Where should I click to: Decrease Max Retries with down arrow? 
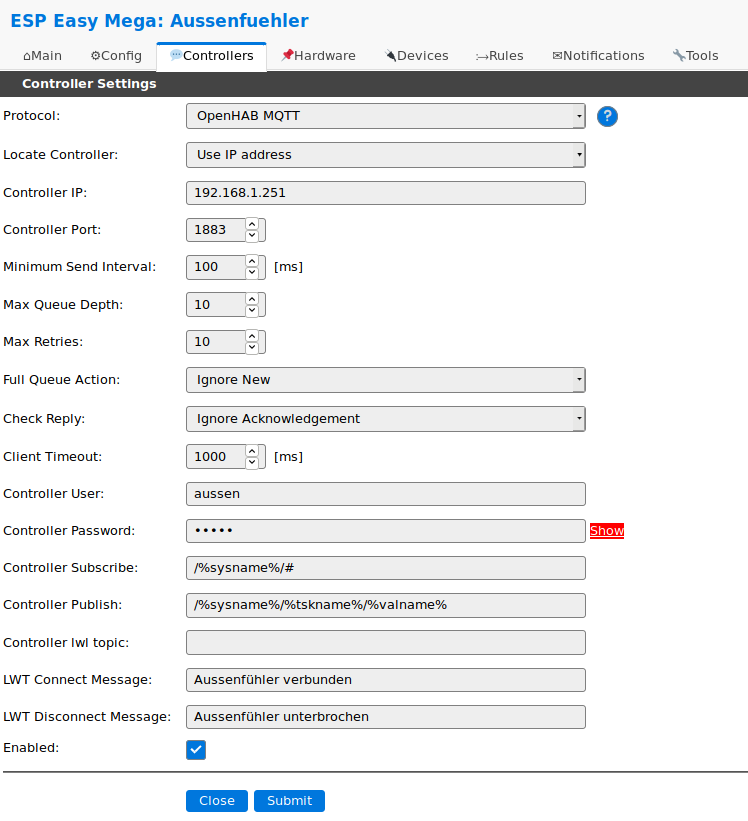252,348
